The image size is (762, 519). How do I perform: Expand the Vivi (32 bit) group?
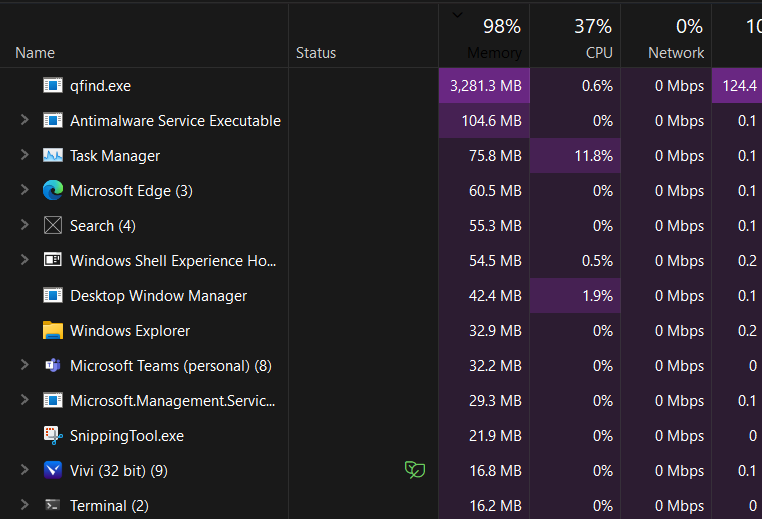[x=24, y=469]
